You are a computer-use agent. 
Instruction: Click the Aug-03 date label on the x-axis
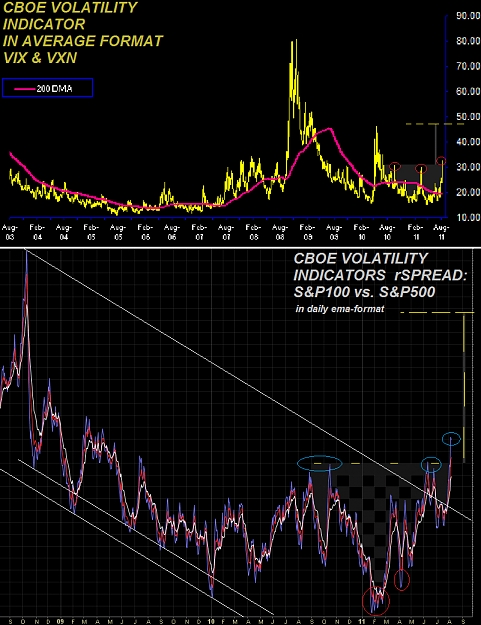click(10, 232)
